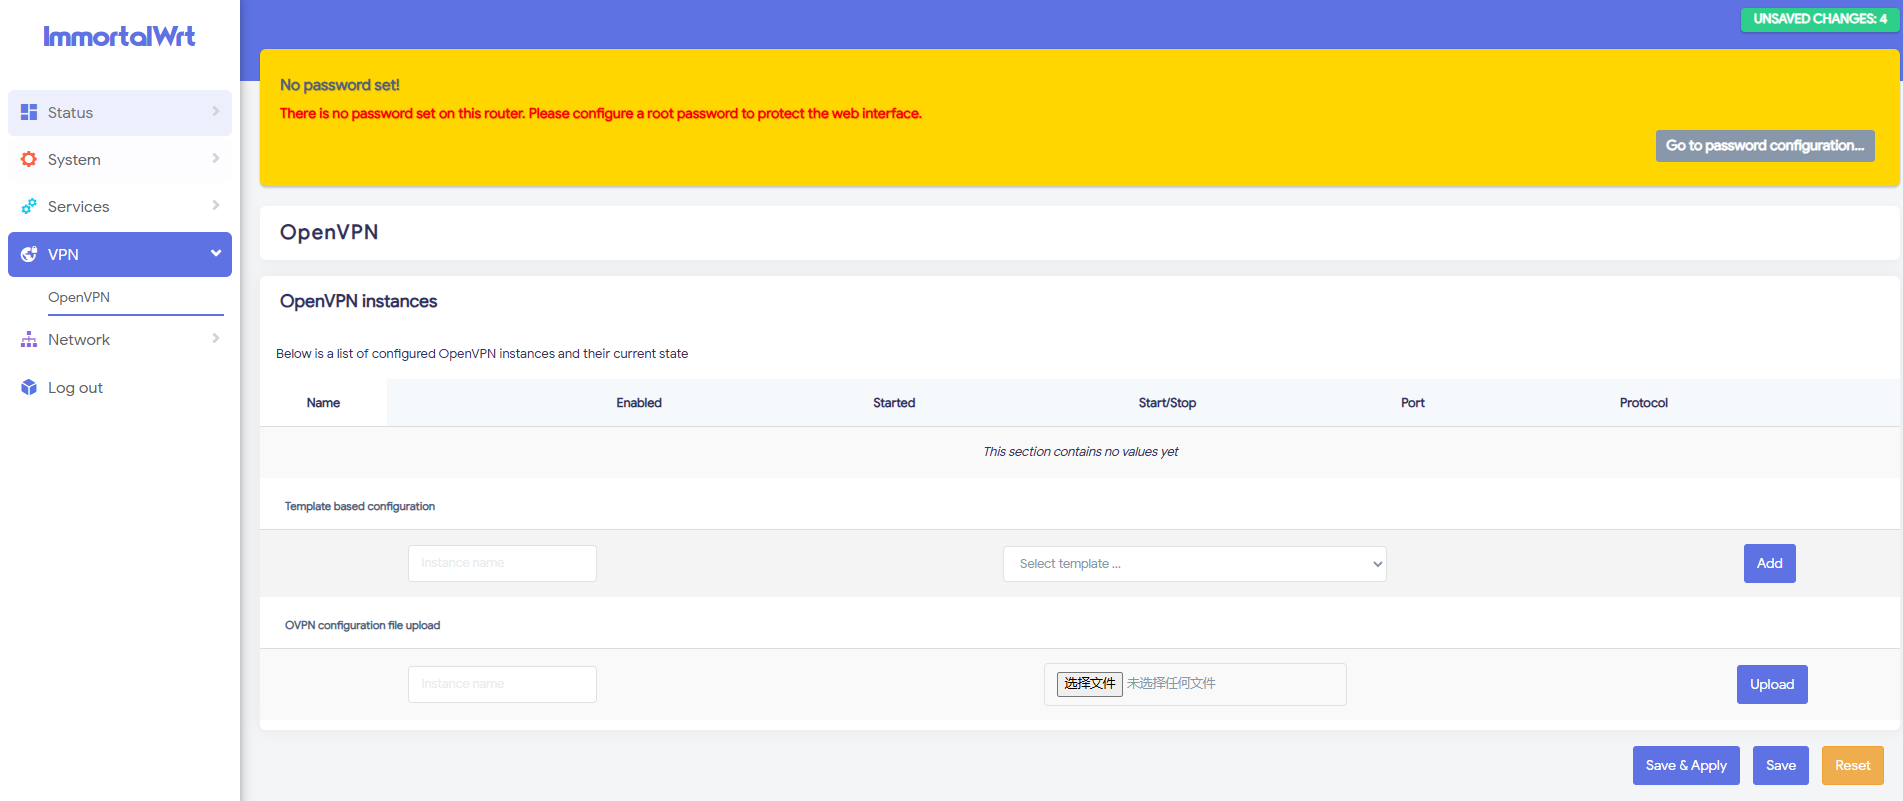Viewport: 1903px width, 801px height.
Task: Open the Unsaved Changes indicator
Action: (x=1820, y=19)
